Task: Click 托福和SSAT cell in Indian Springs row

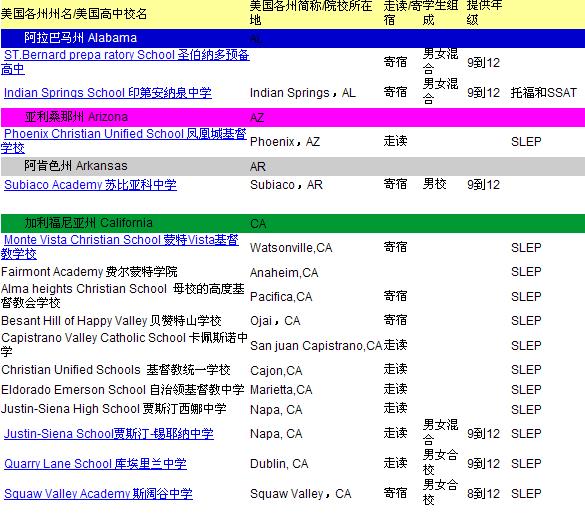Action: (544, 93)
